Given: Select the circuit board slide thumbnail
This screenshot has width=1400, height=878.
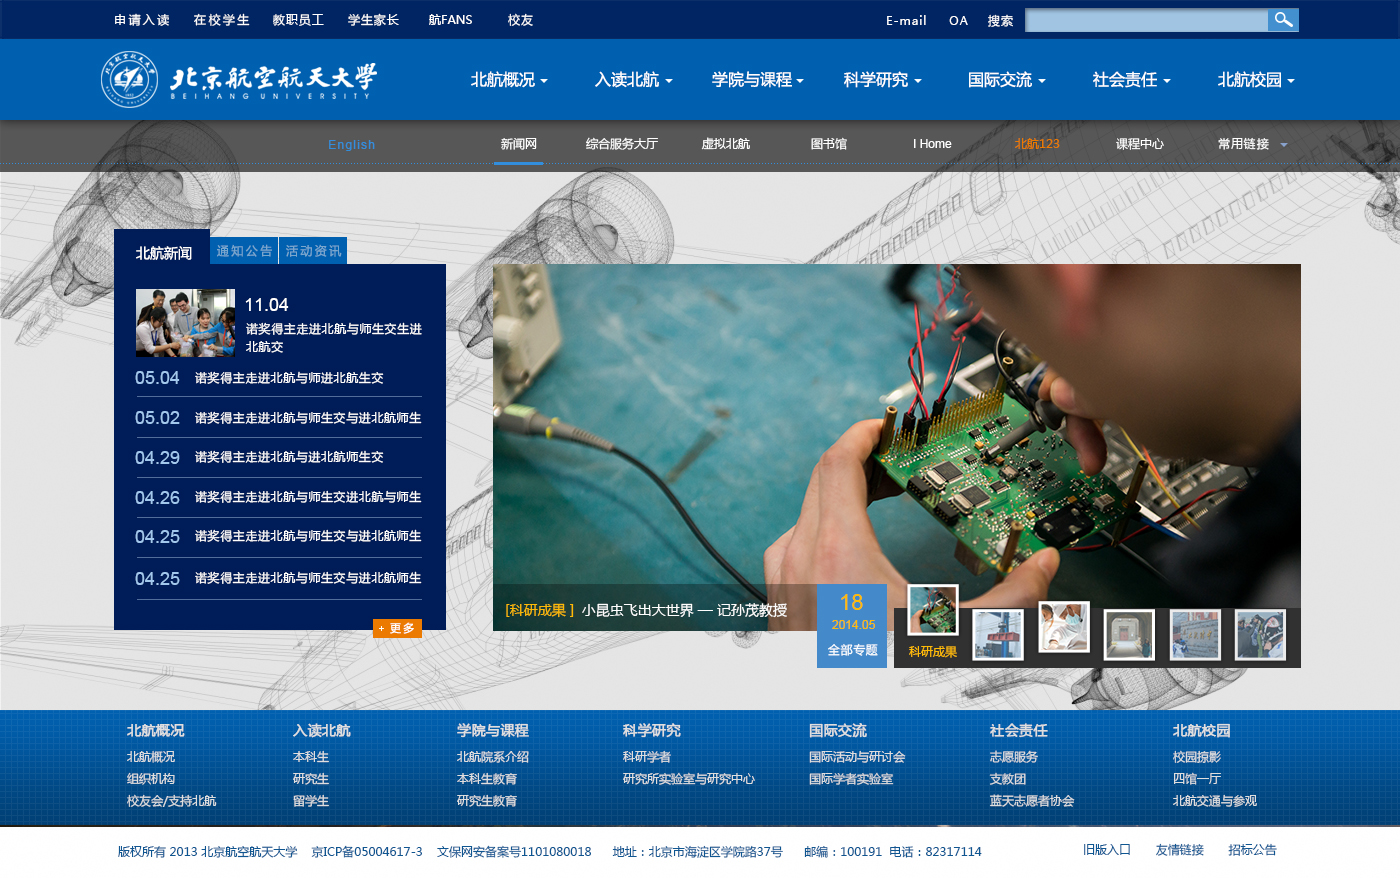Looking at the screenshot, I should click(x=932, y=610).
